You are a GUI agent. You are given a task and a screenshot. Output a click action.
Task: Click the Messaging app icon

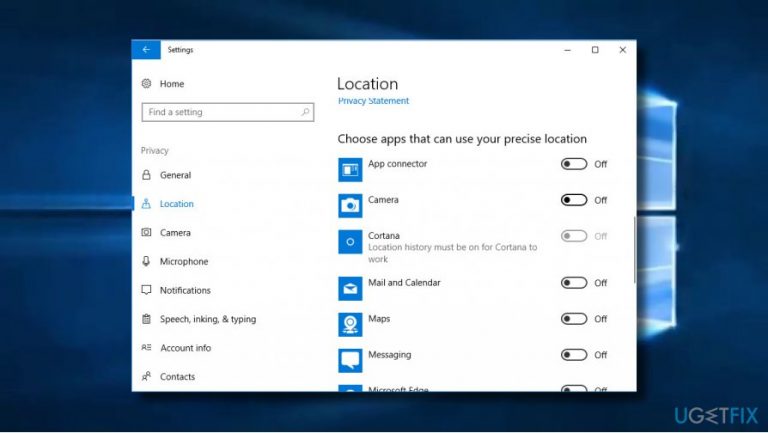(350, 361)
